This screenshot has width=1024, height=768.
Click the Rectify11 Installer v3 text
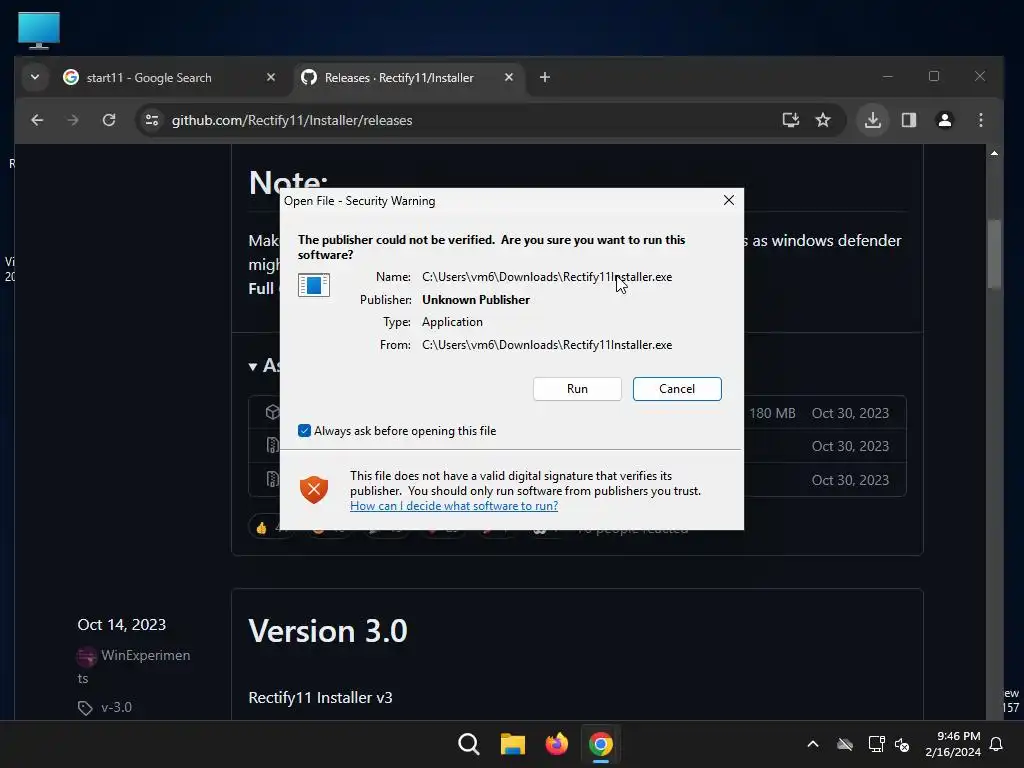[x=320, y=697]
